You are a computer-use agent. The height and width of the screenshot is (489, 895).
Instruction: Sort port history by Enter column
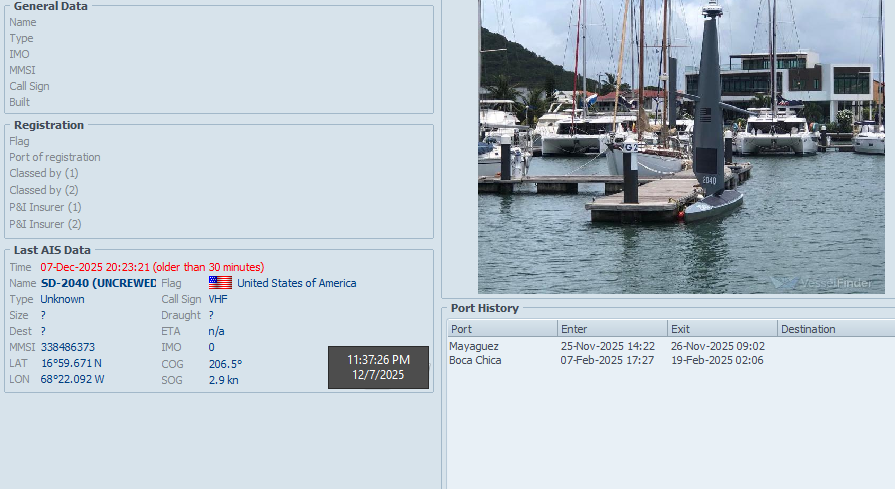coord(612,329)
